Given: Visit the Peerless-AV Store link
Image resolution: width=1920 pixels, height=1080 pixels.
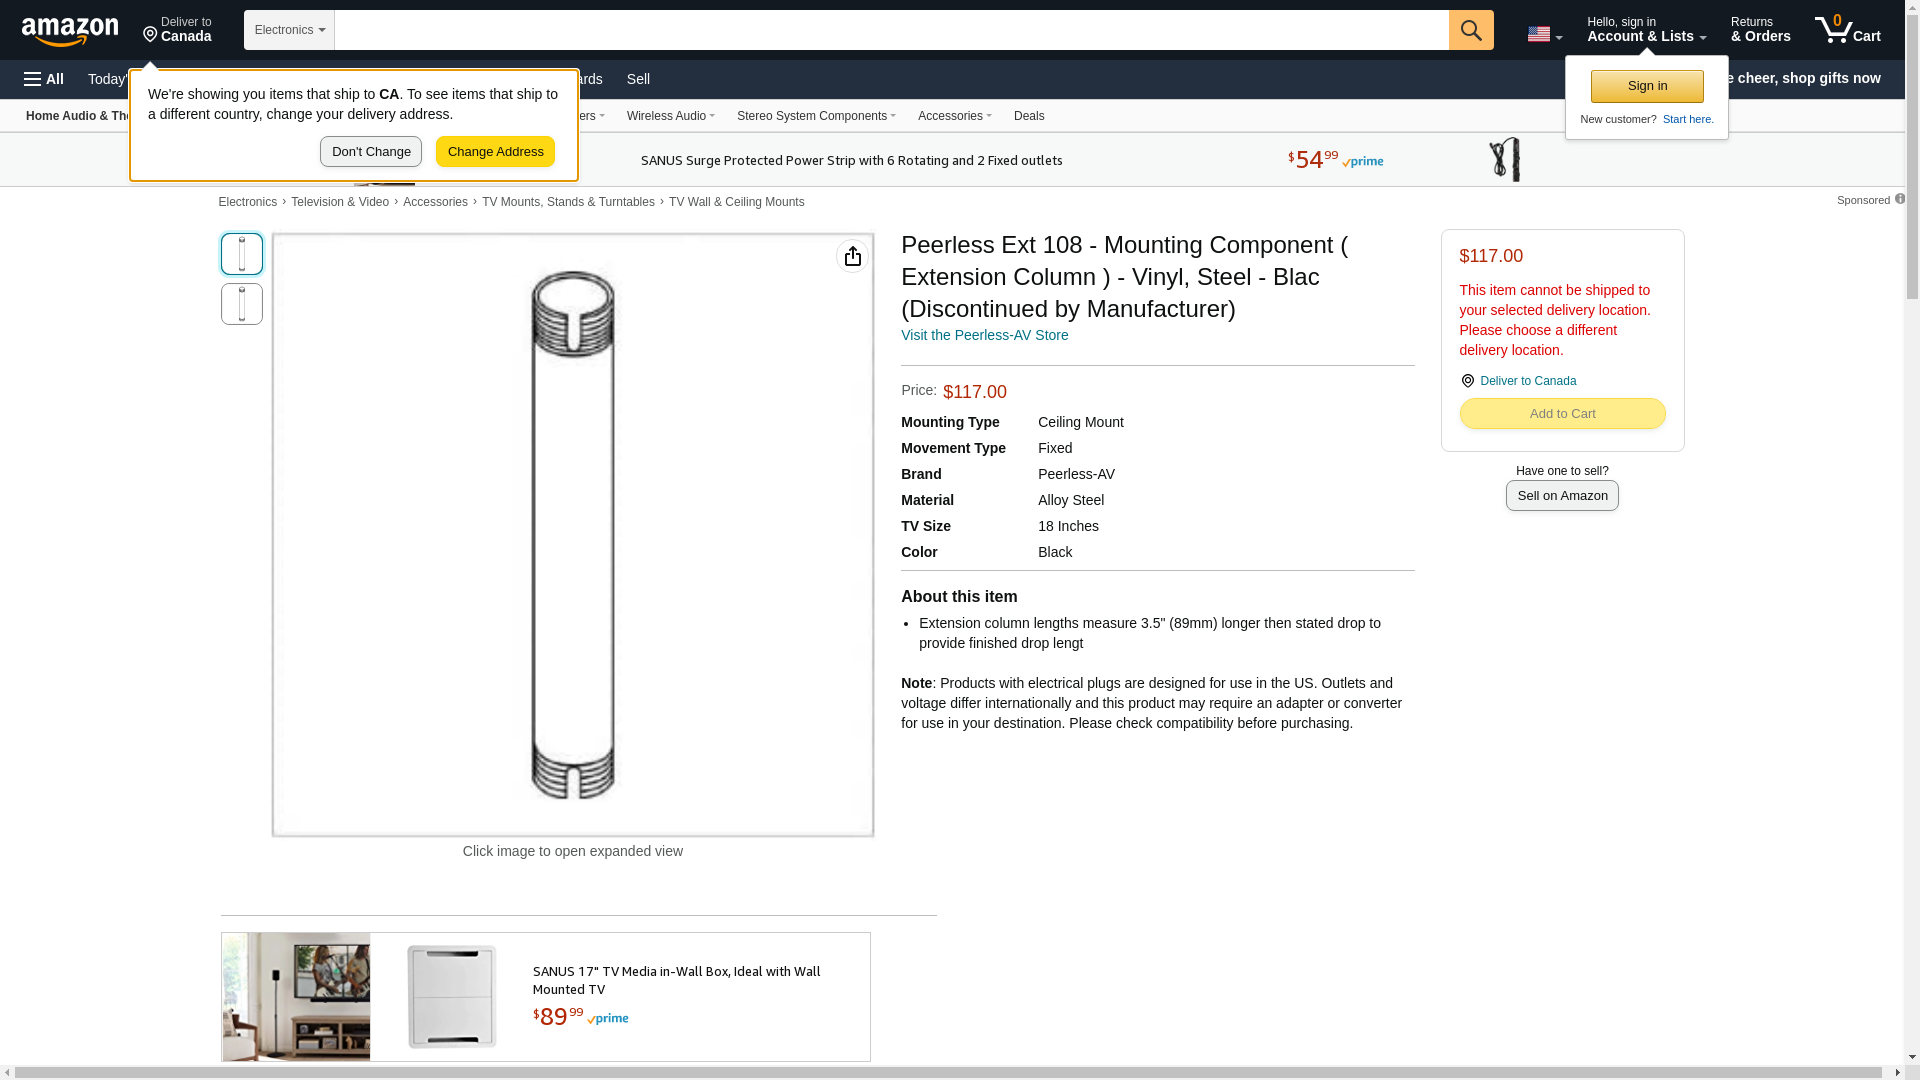Looking at the screenshot, I should coord(984,335).
